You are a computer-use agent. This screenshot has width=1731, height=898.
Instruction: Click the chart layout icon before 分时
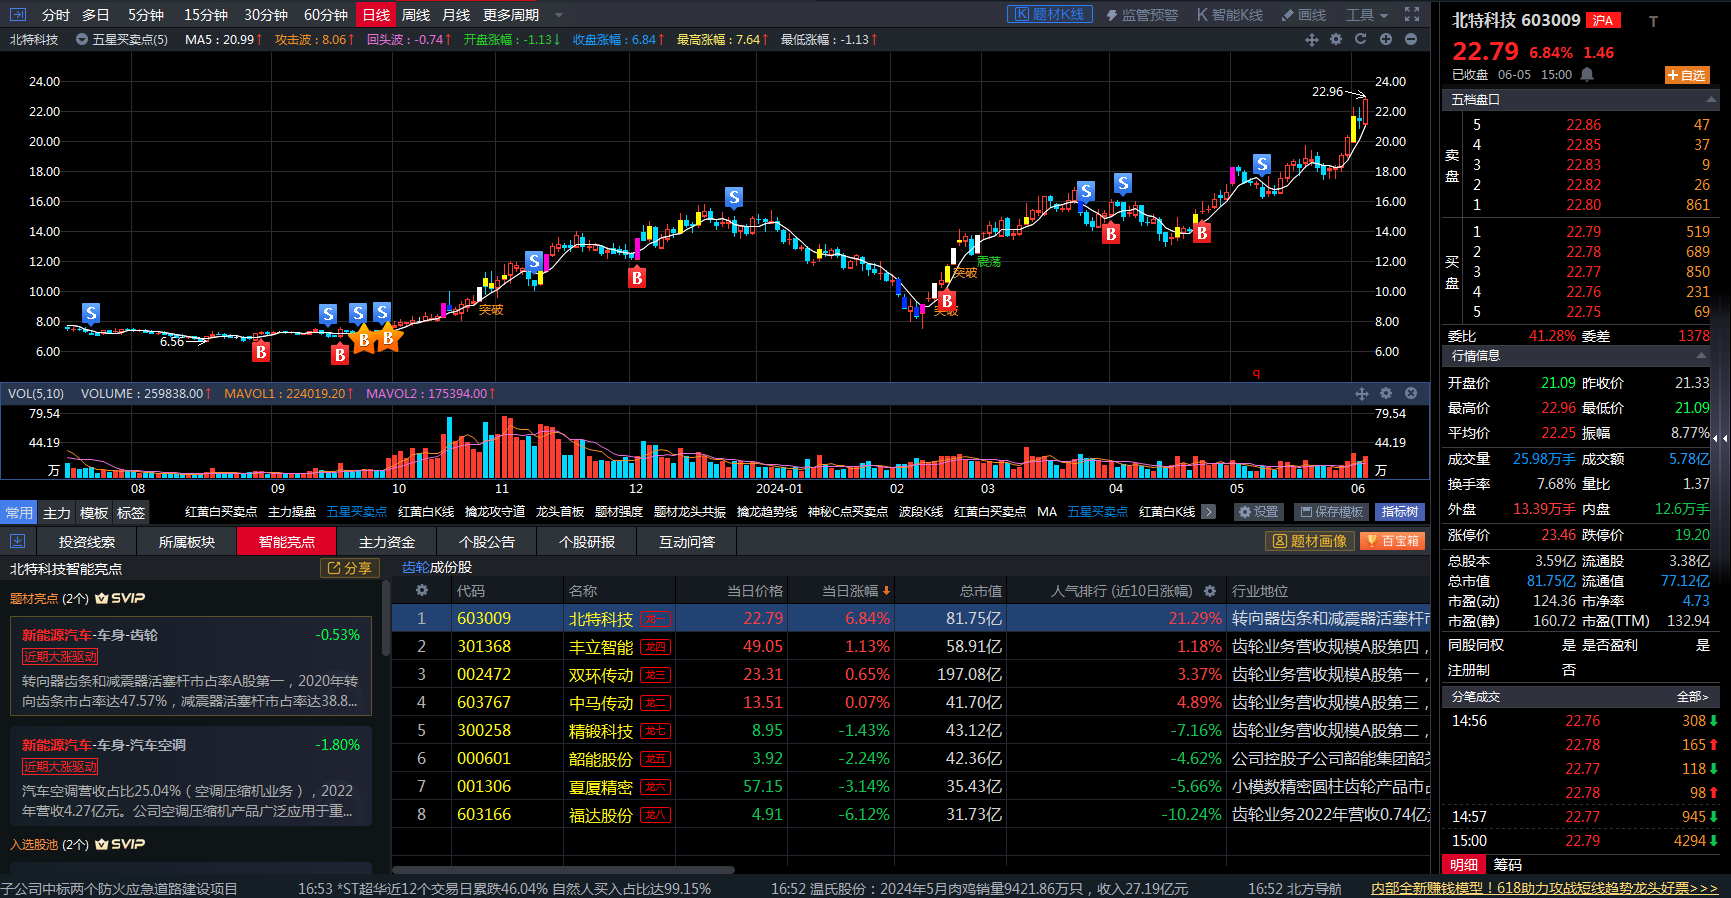18,14
